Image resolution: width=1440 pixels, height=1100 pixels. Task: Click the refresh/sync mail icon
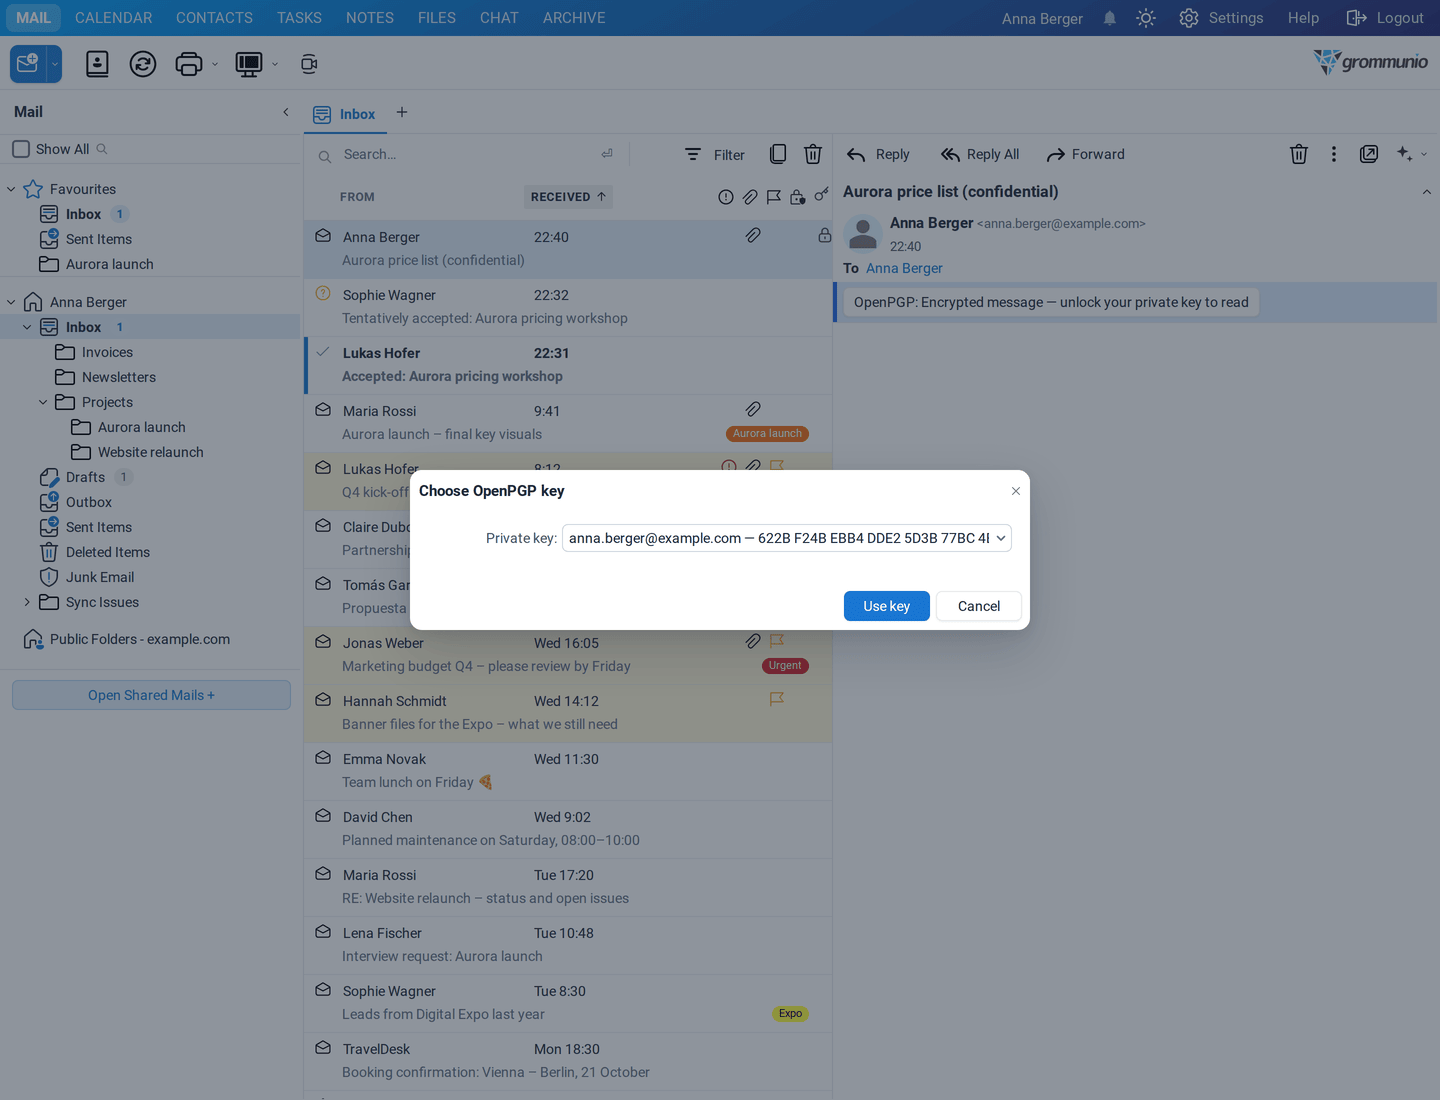(x=143, y=64)
